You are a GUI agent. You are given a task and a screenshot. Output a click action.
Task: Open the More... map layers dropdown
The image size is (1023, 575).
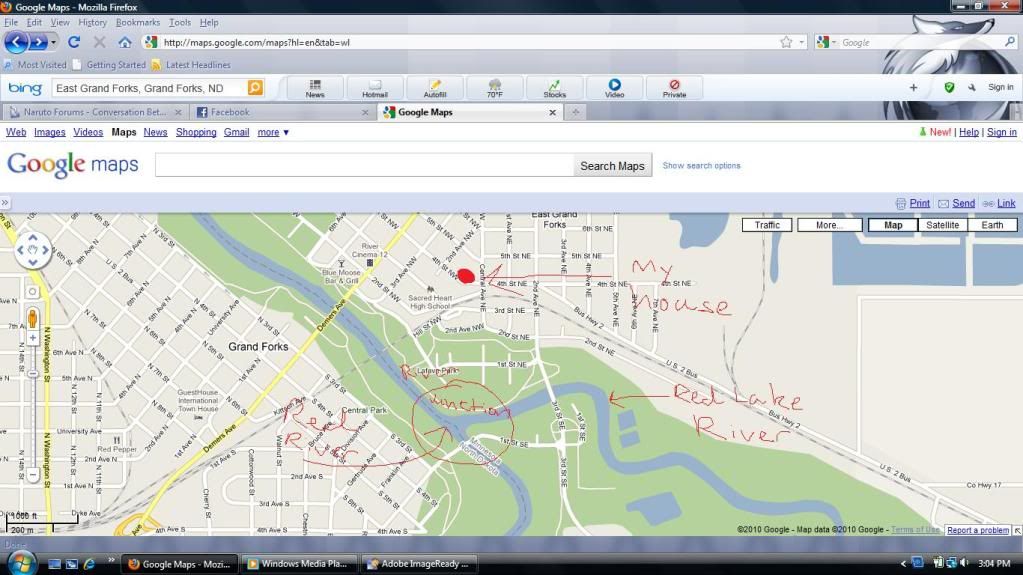click(x=829, y=225)
